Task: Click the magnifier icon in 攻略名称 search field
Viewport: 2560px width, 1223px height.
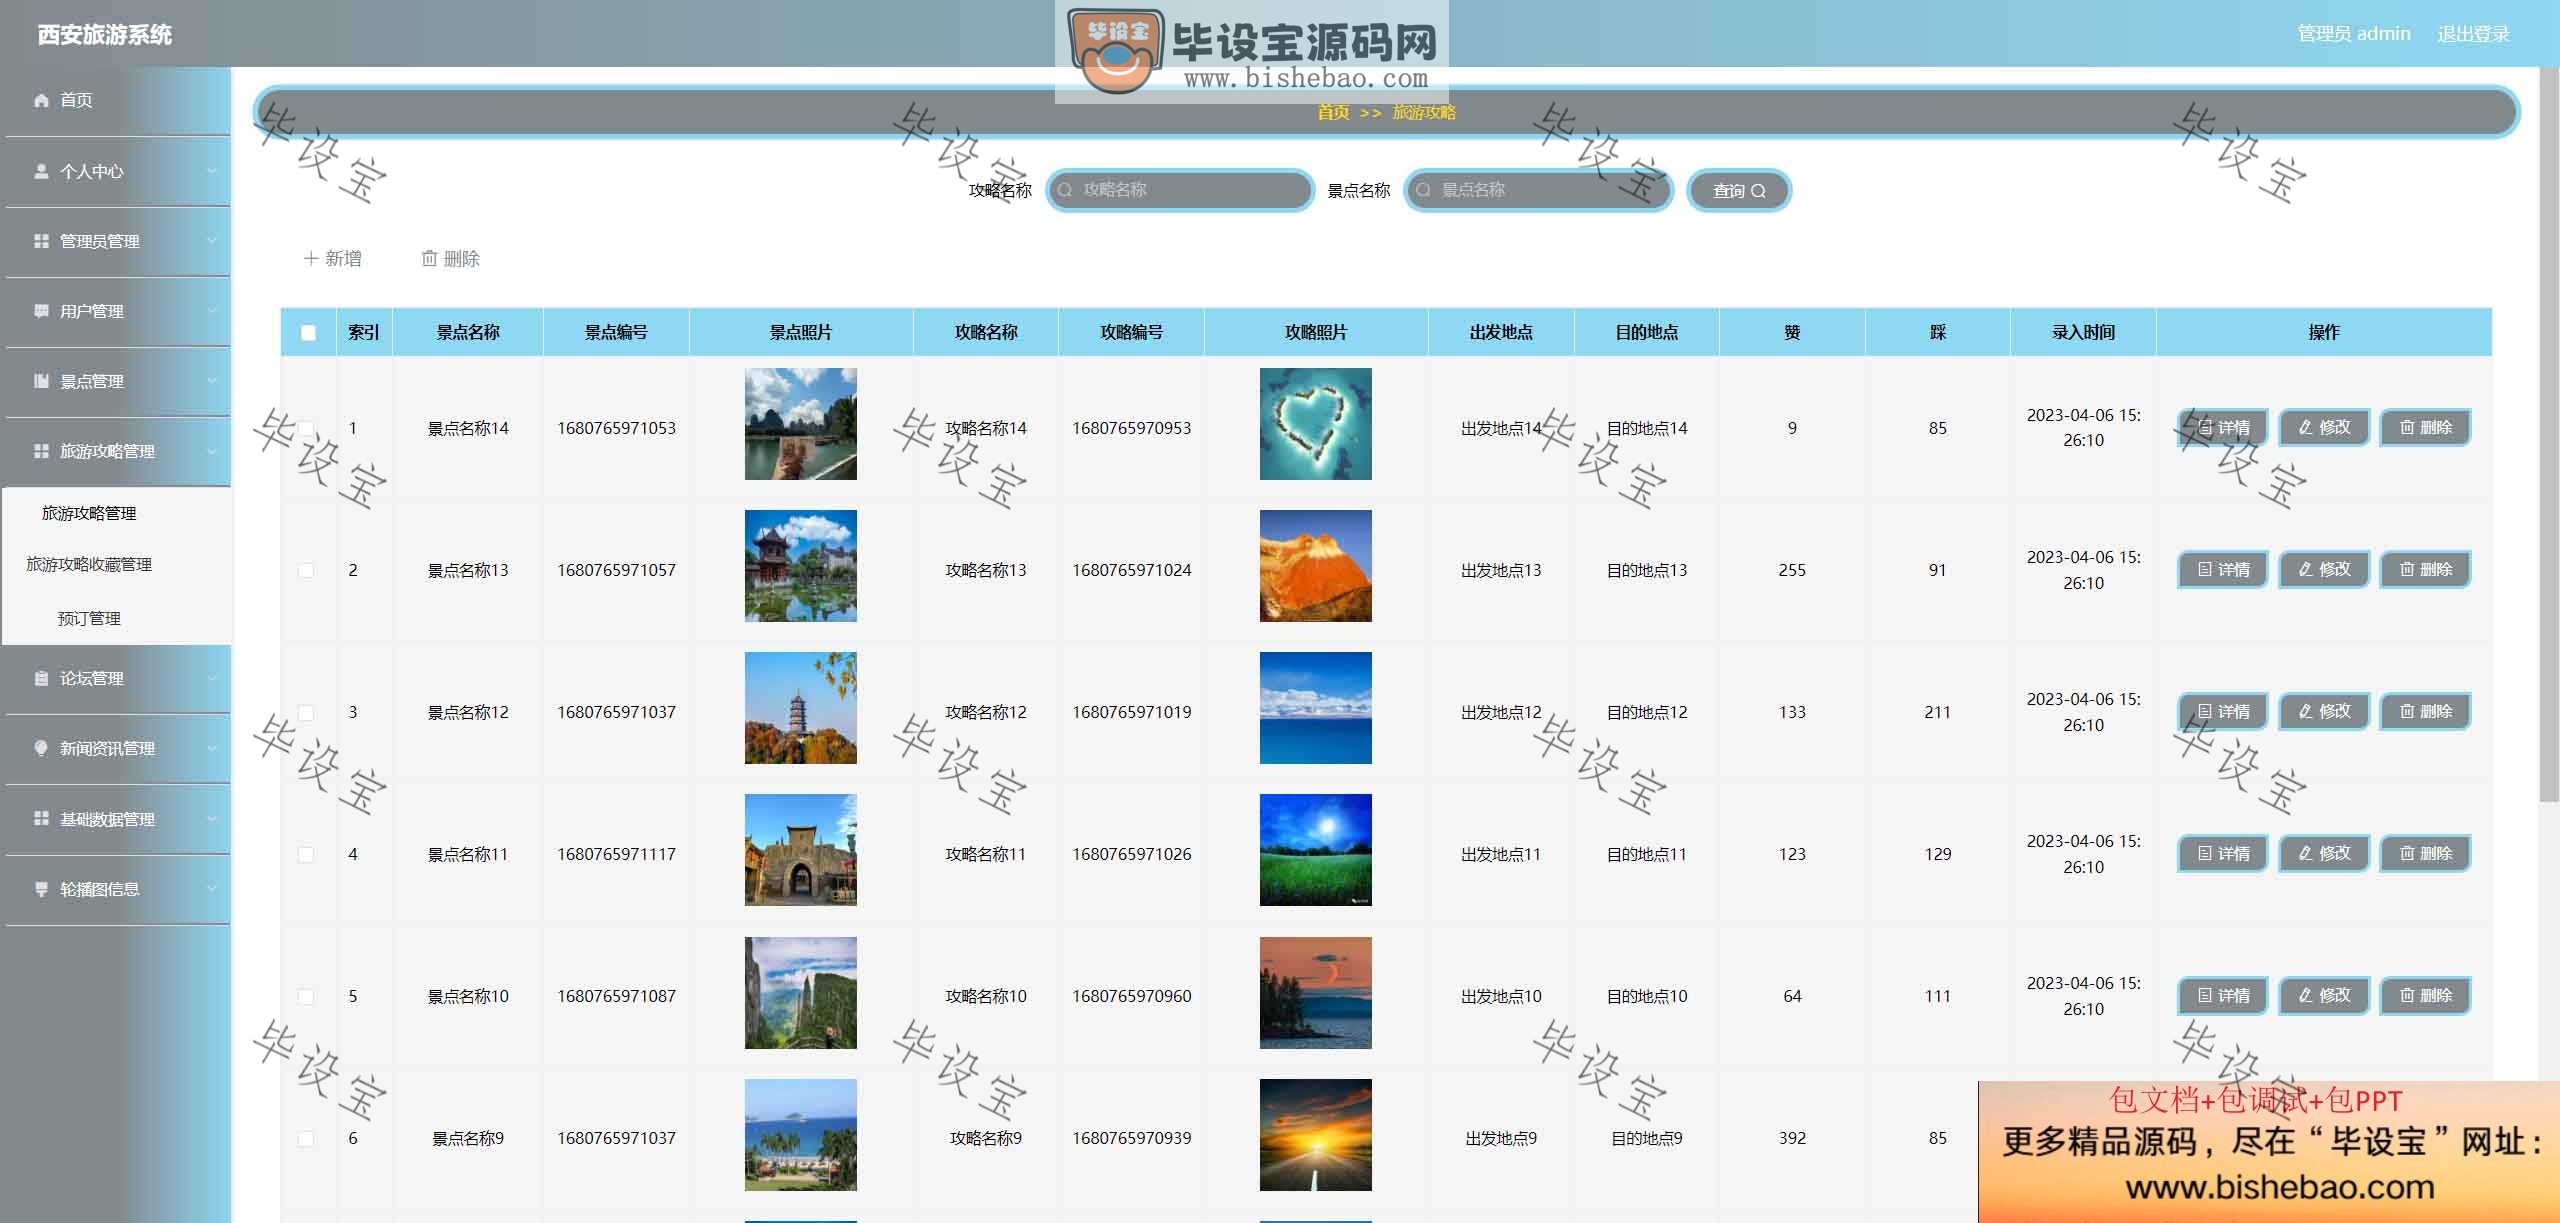Action: (1065, 190)
